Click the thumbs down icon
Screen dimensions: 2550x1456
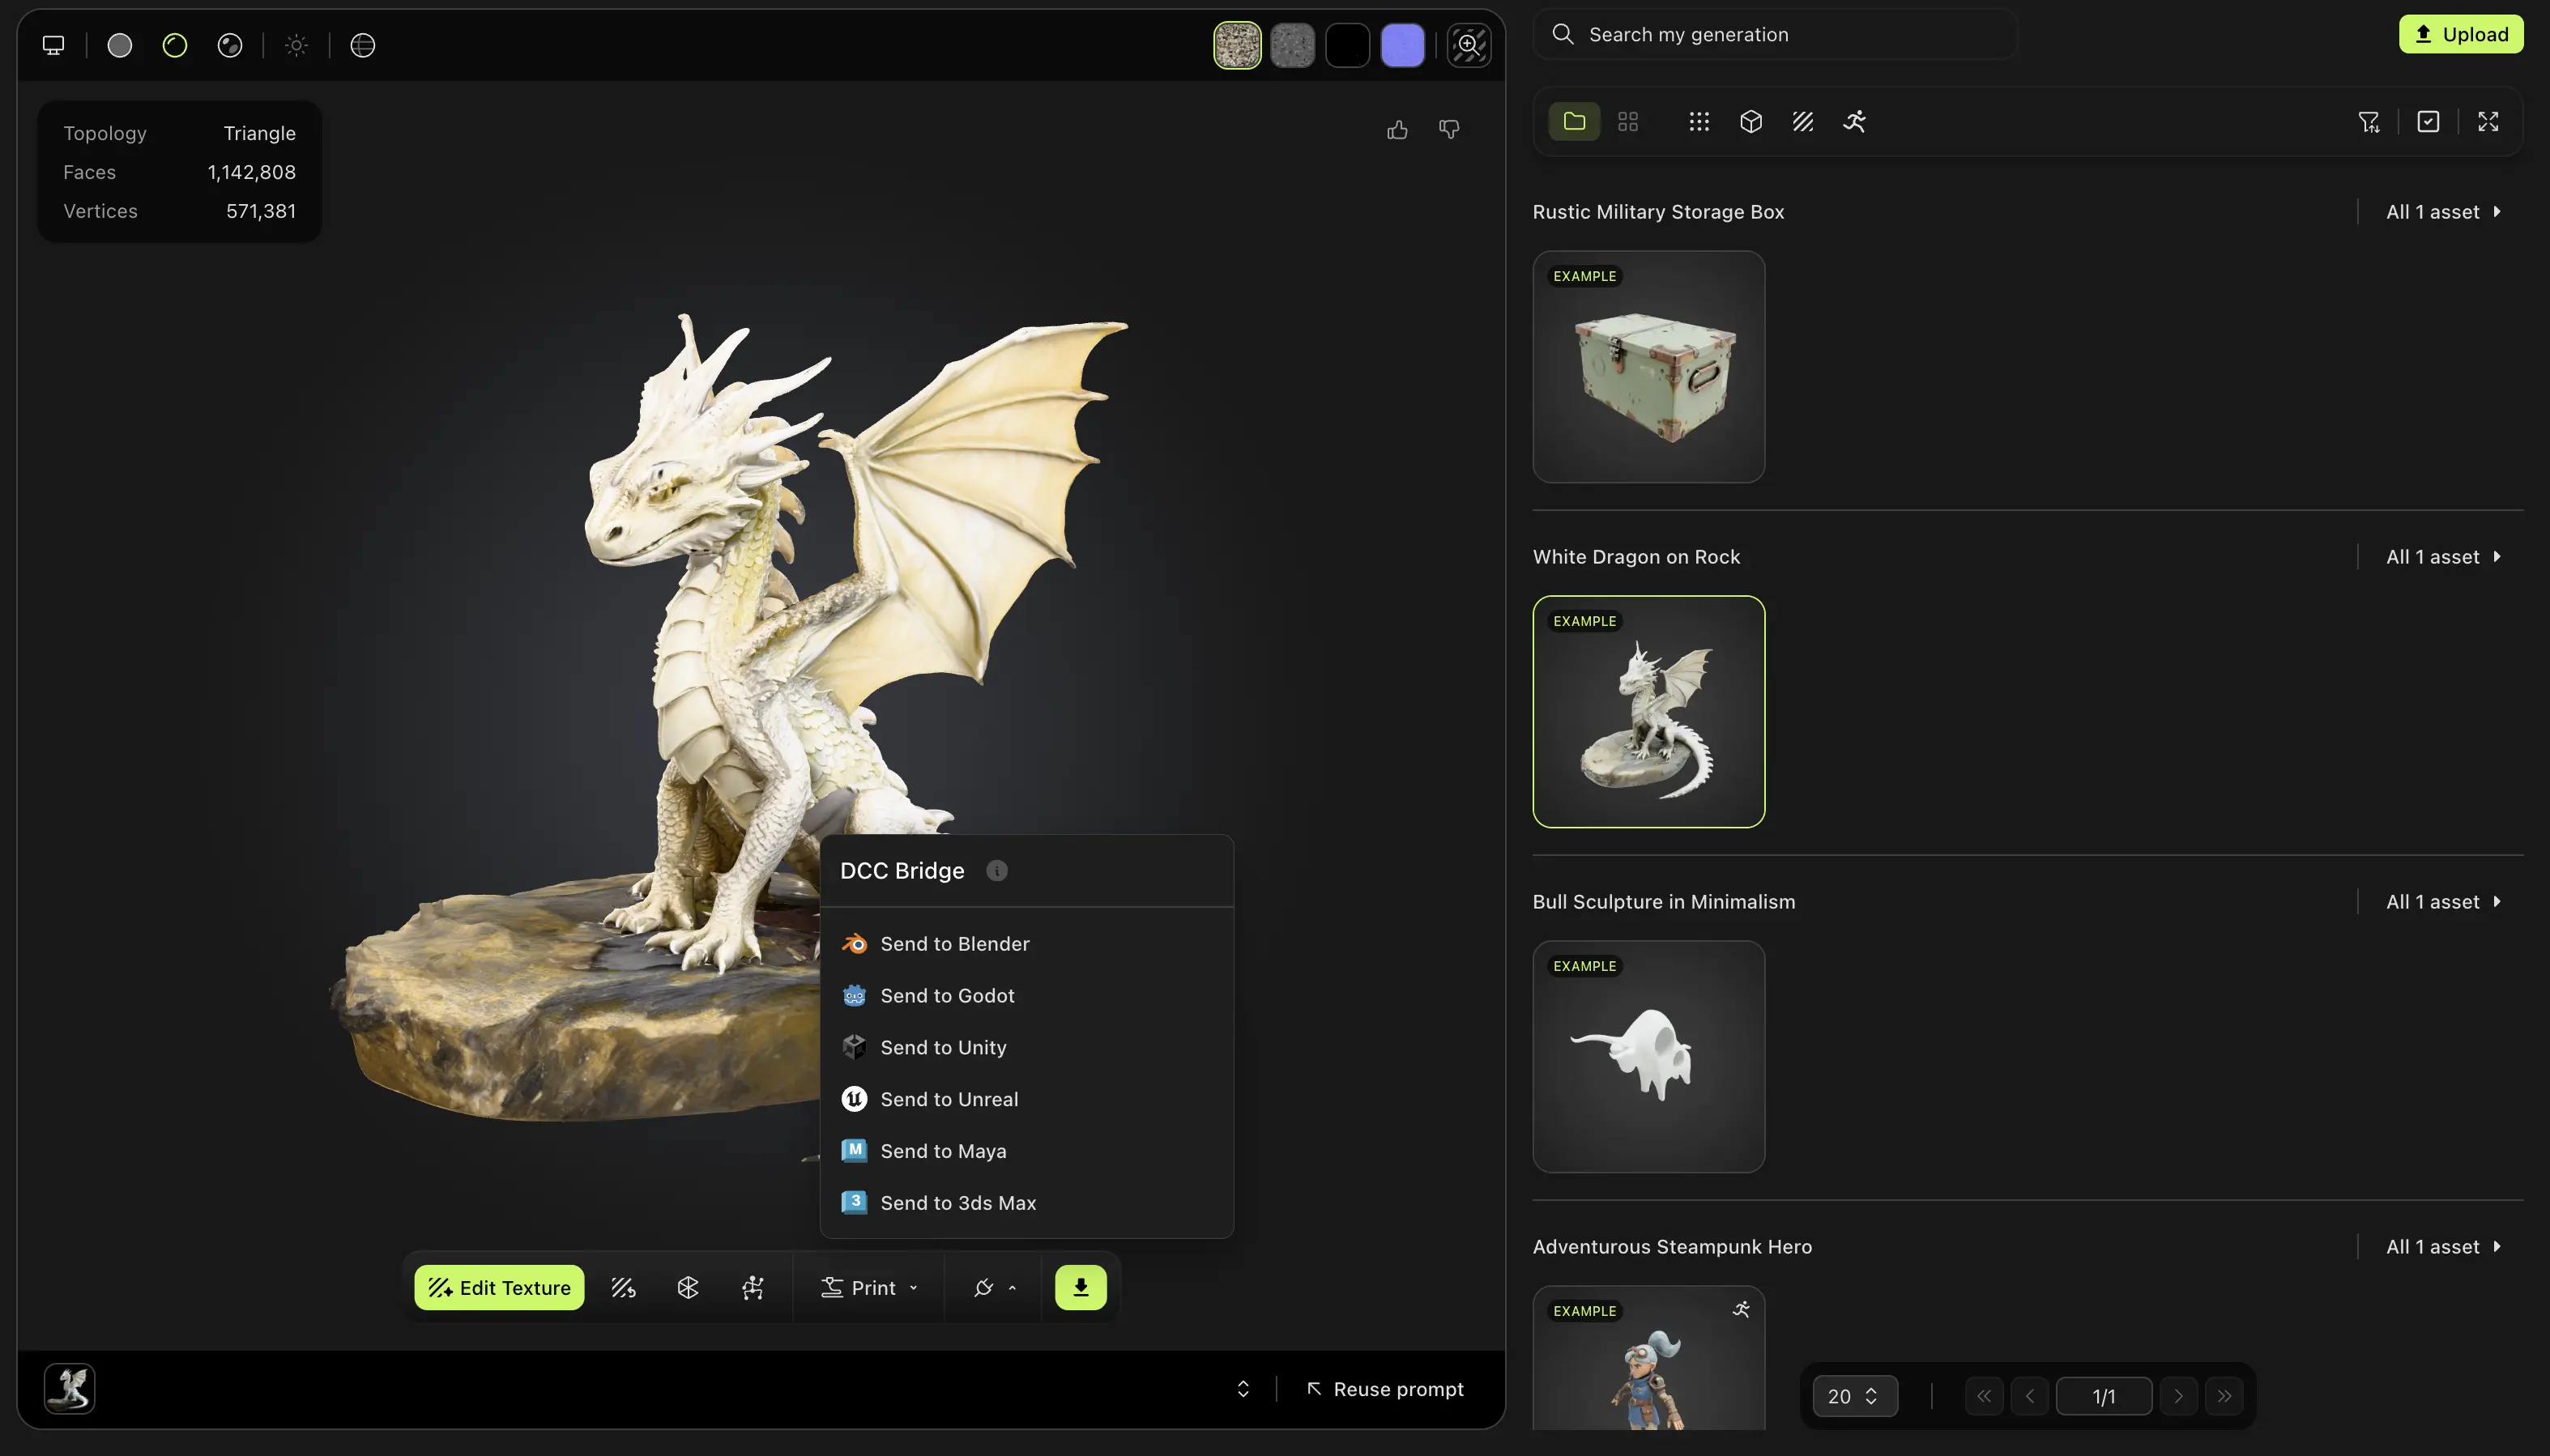(x=1449, y=129)
